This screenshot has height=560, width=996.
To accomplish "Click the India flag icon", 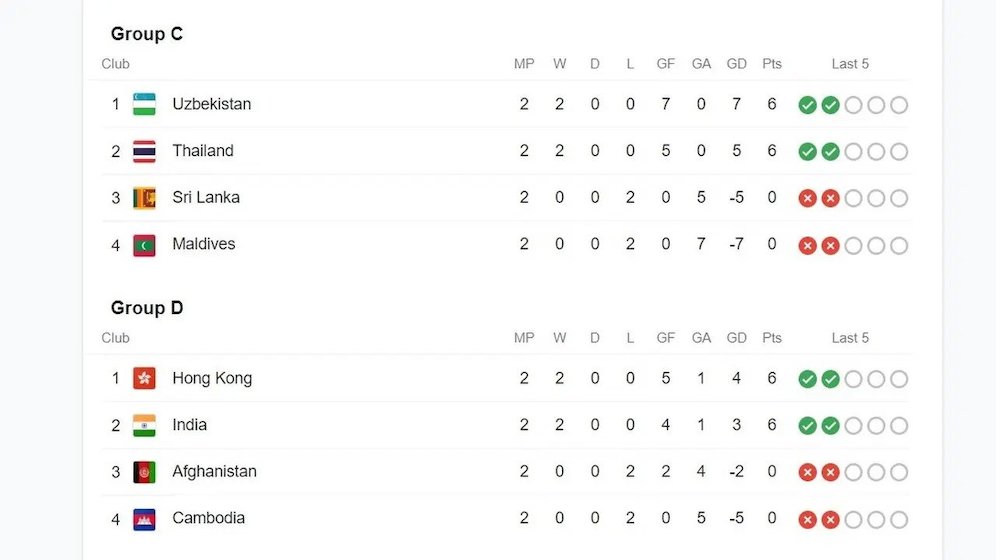I will click(144, 425).
